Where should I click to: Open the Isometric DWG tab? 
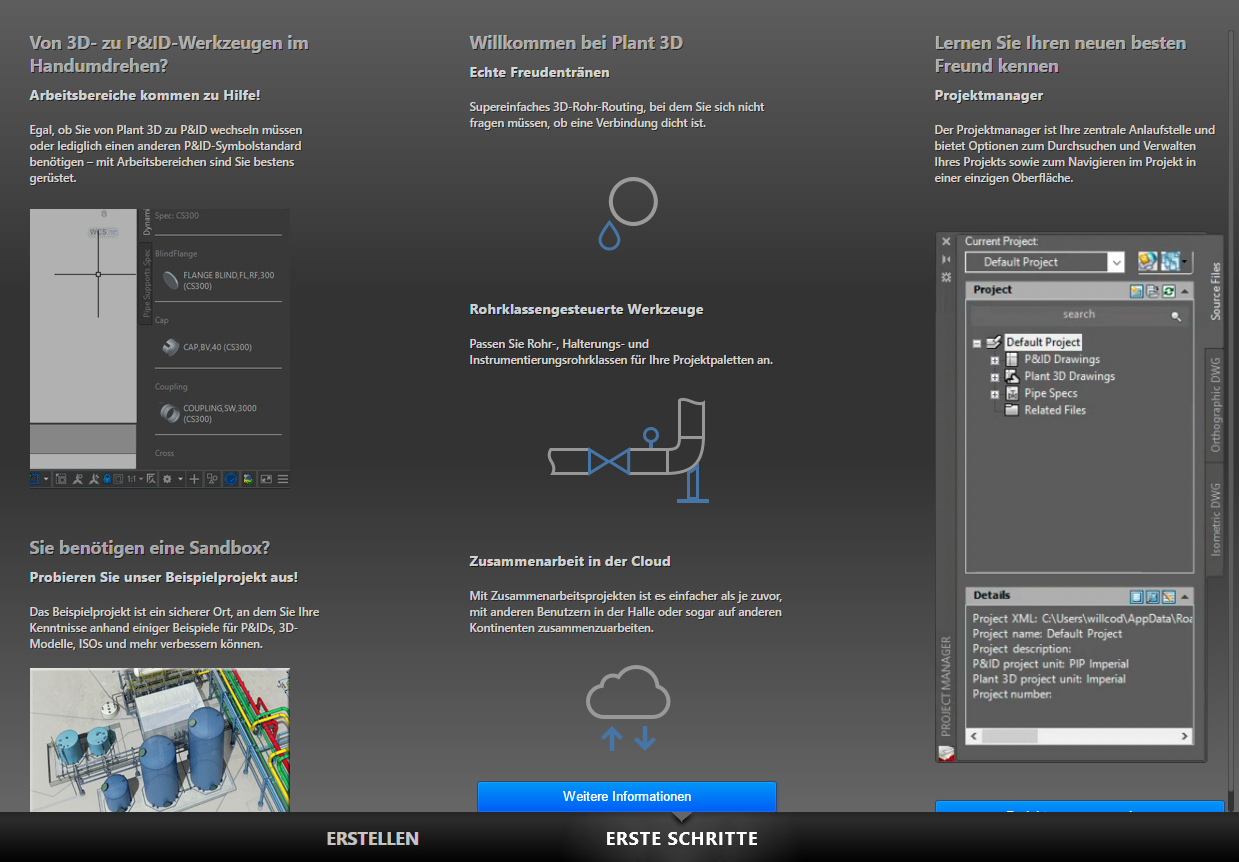(1216, 519)
